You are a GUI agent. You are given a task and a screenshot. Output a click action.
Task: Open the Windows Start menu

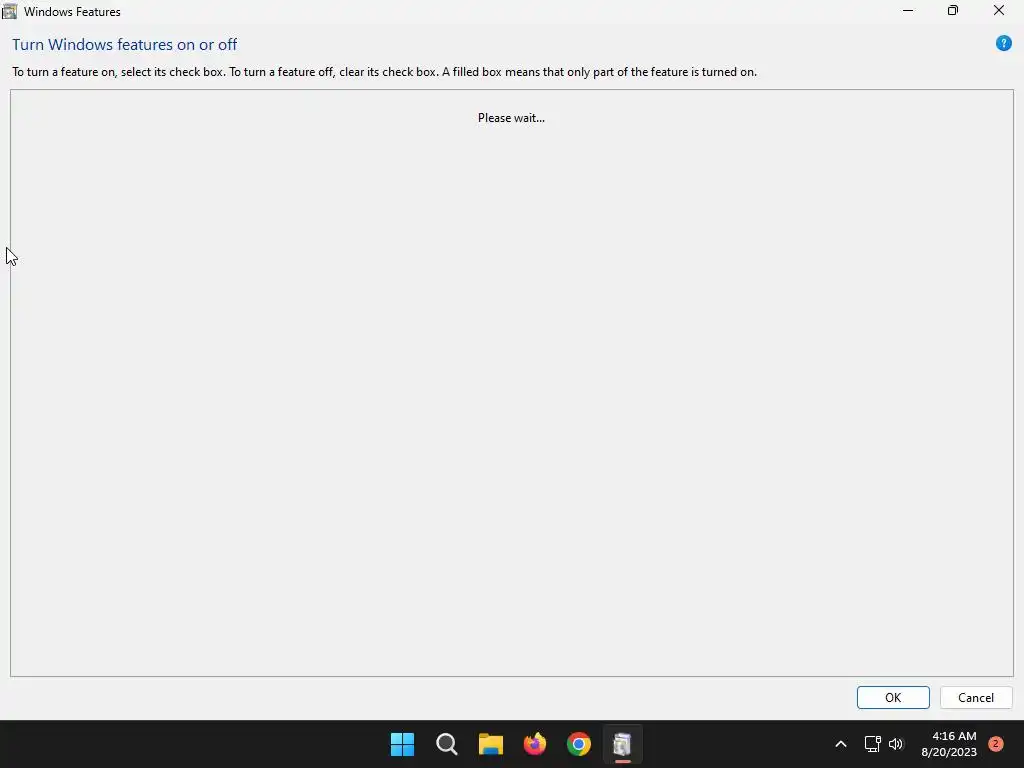pyautogui.click(x=402, y=744)
